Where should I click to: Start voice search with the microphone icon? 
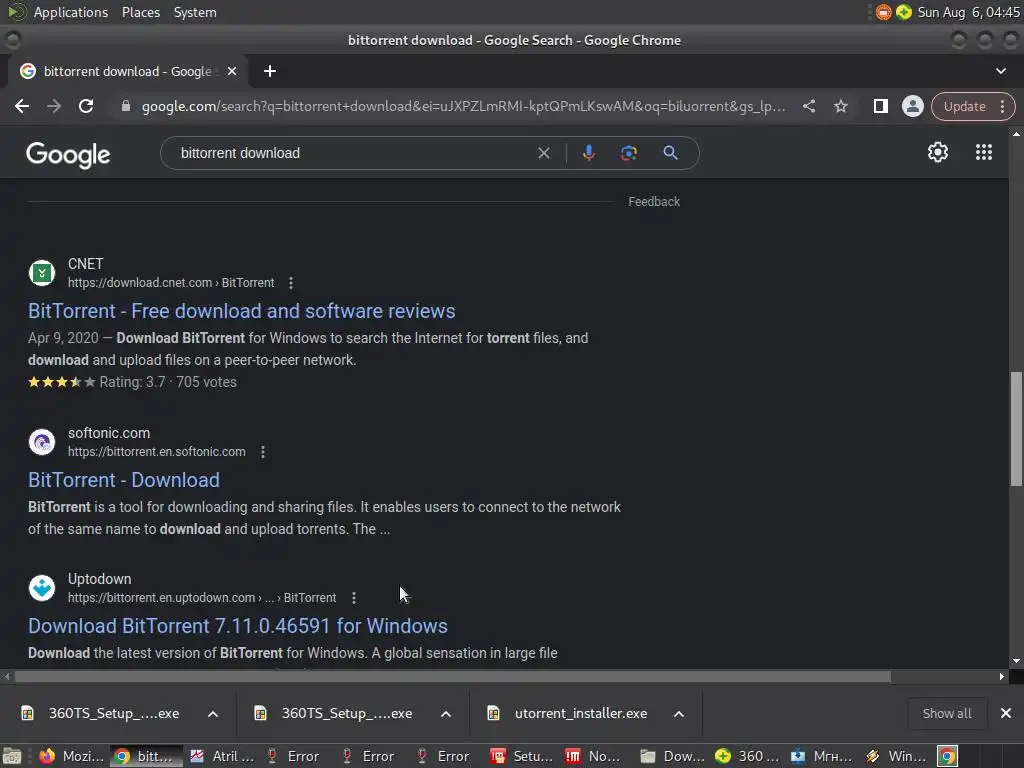(x=588, y=153)
